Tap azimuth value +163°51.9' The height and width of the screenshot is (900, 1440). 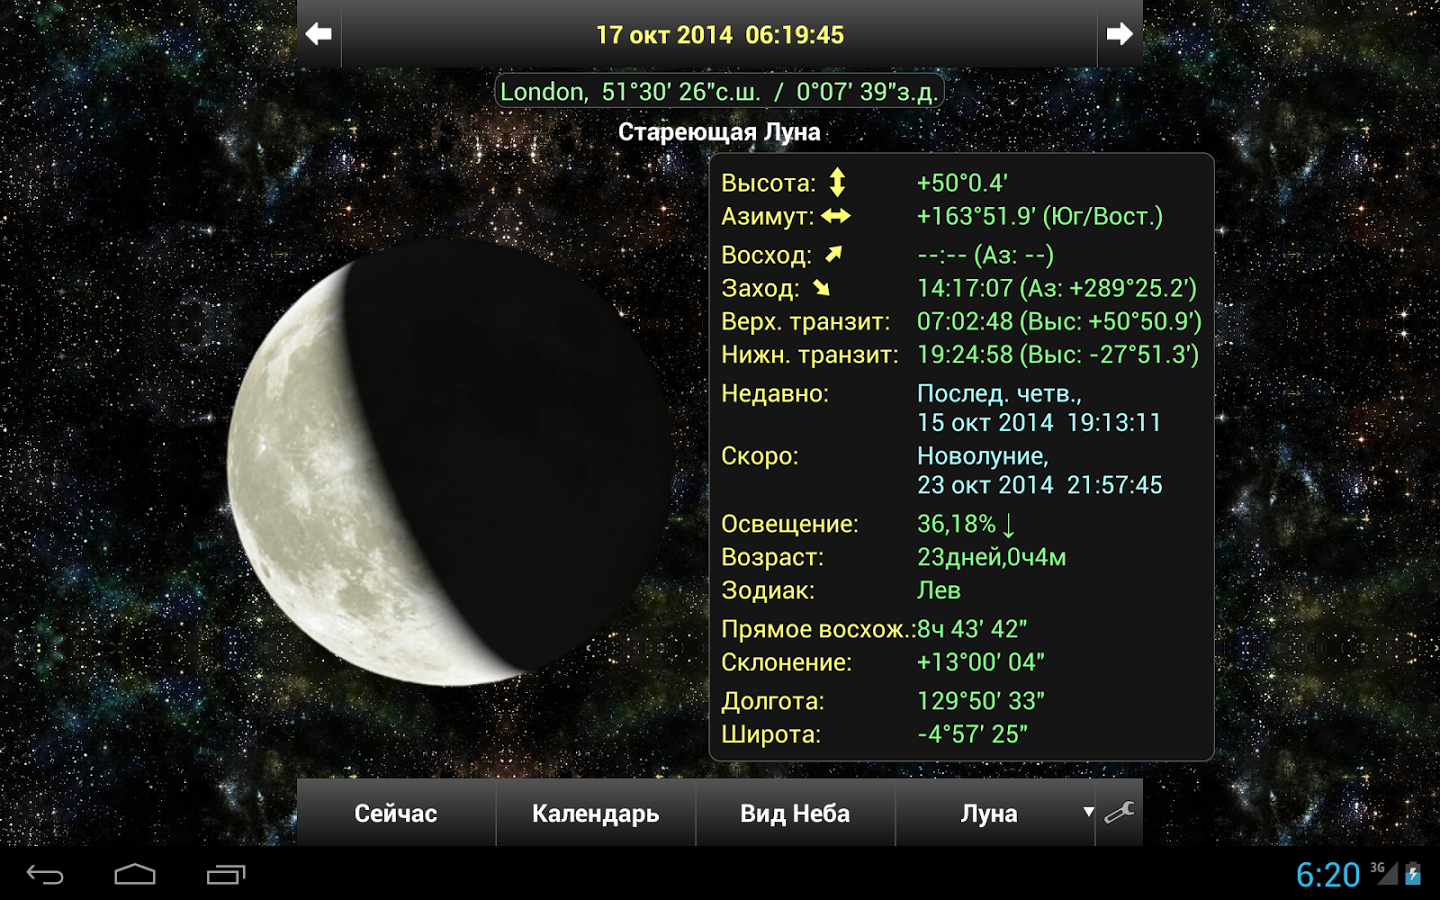pos(1040,216)
